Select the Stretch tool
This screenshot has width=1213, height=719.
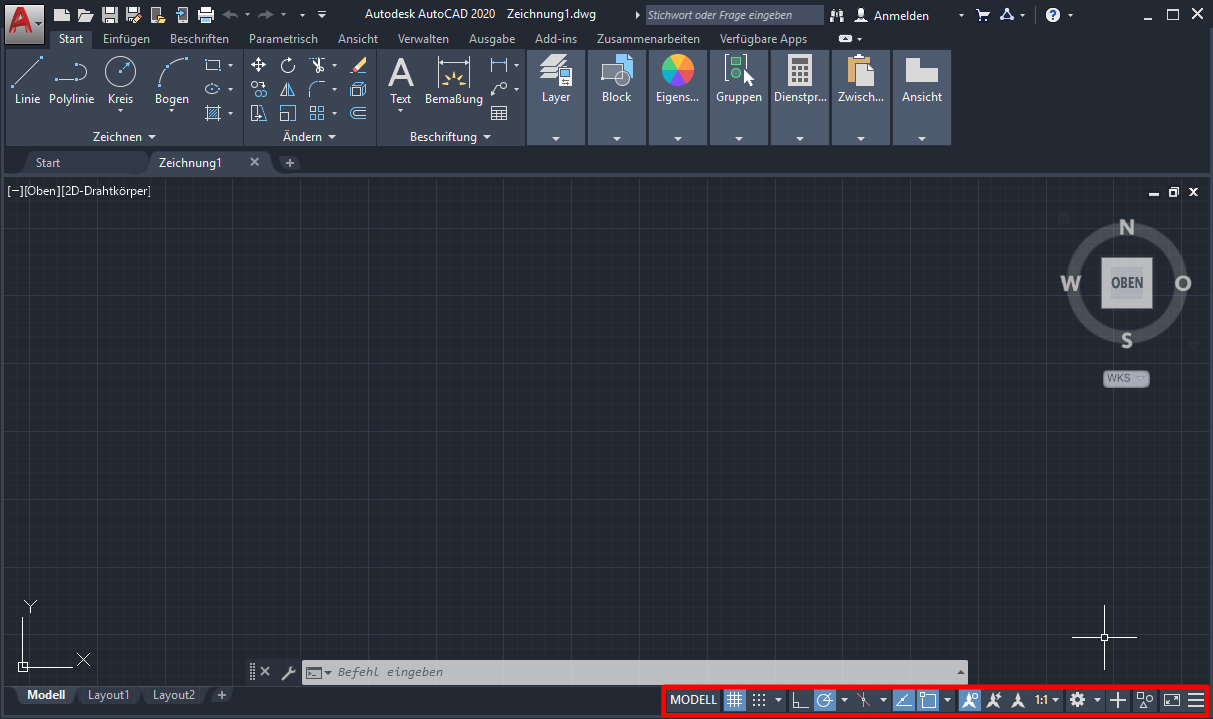point(258,113)
